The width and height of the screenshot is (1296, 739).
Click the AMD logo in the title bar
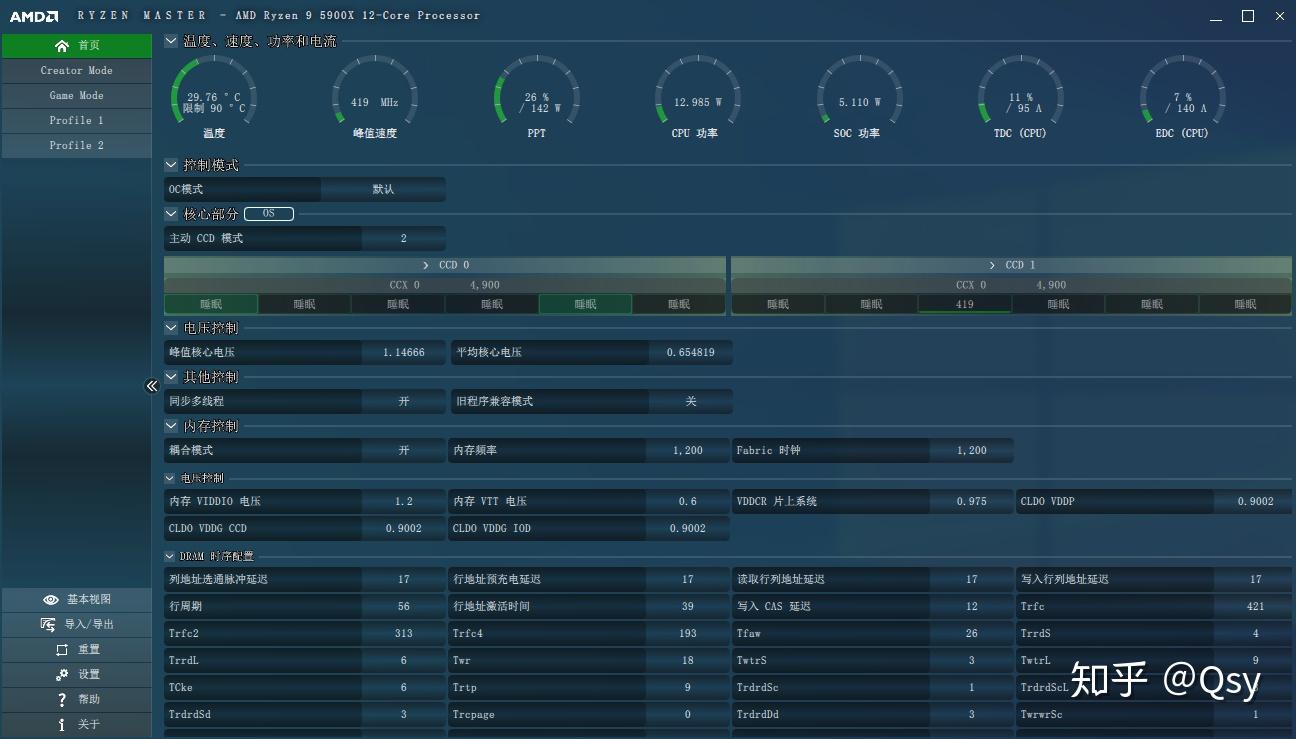pyautogui.click(x=34, y=16)
